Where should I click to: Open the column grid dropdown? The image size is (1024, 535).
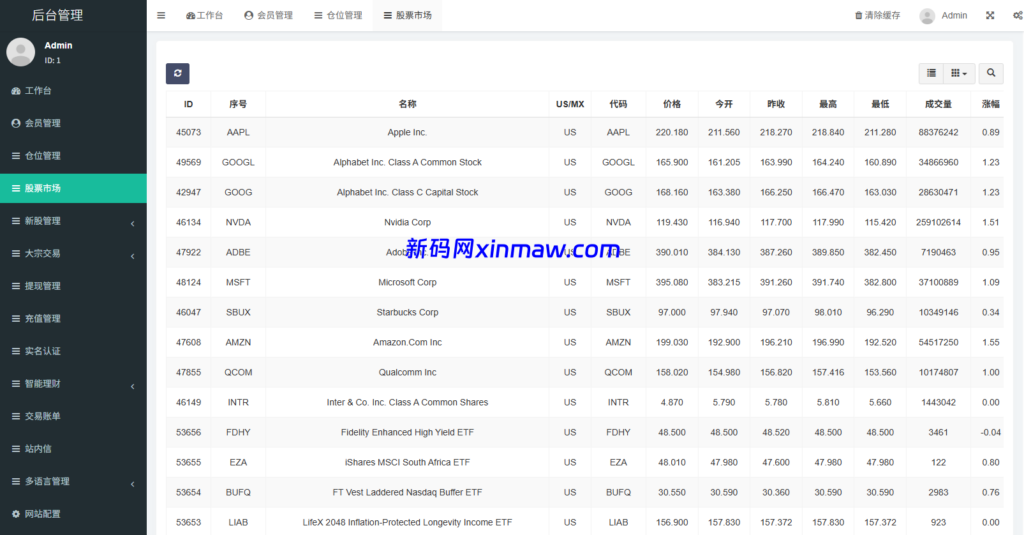(x=959, y=73)
